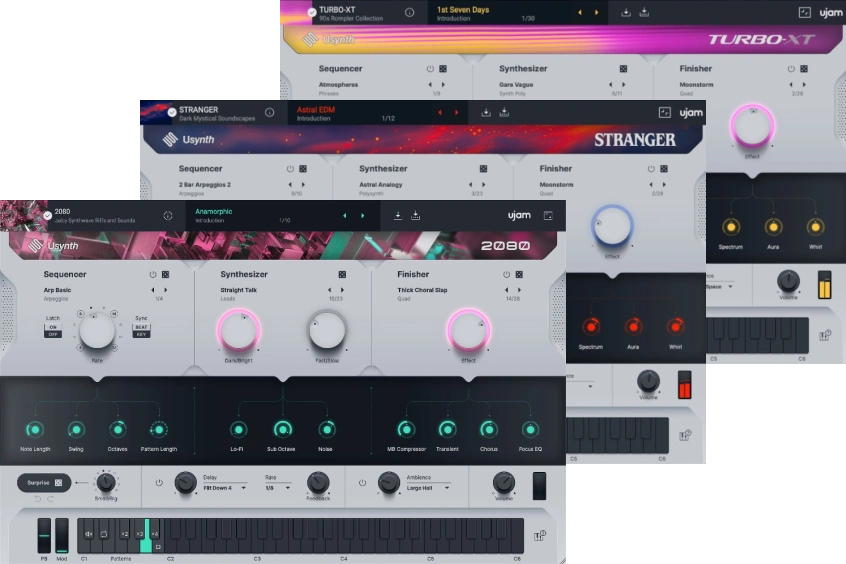Click ujam logo in 2080 window
This screenshot has height=564, width=846.
pos(519,215)
